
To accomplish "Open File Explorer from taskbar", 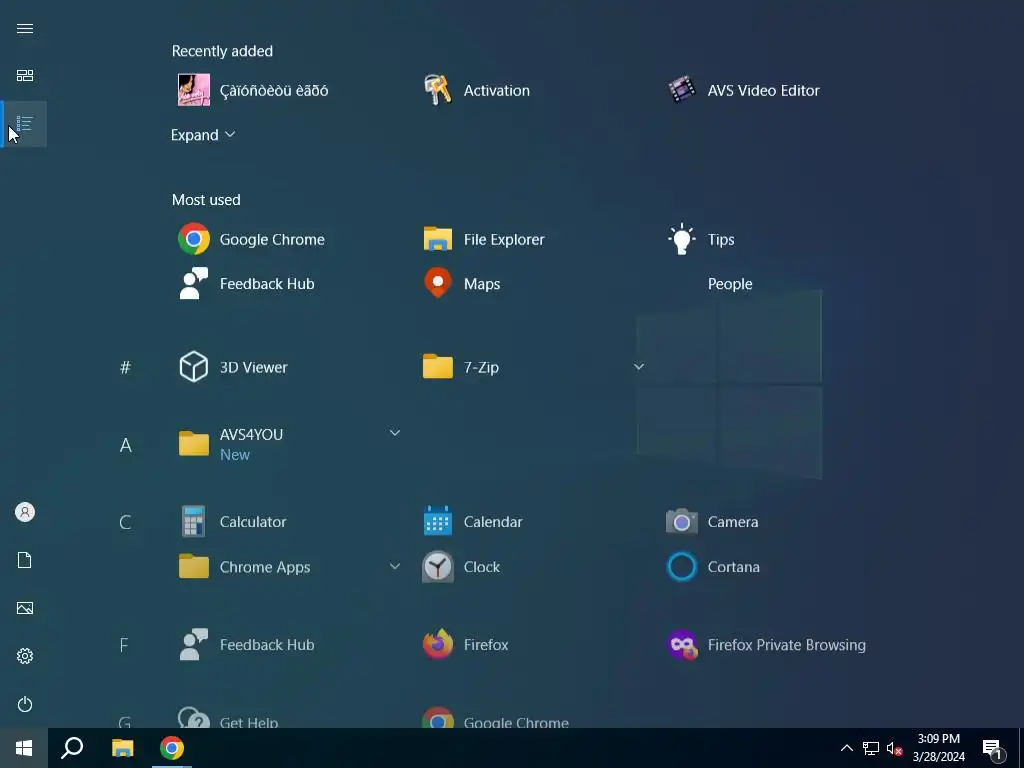I will [x=122, y=748].
